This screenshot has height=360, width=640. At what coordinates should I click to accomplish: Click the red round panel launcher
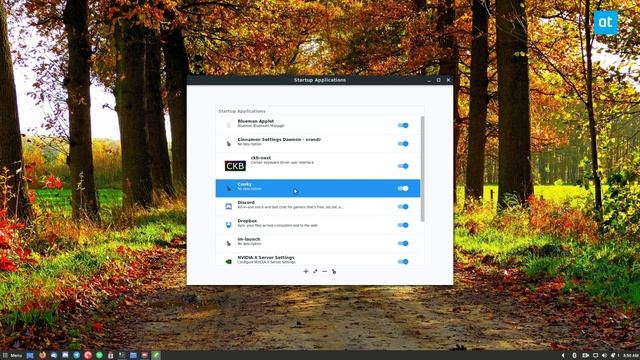click(x=88, y=355)
